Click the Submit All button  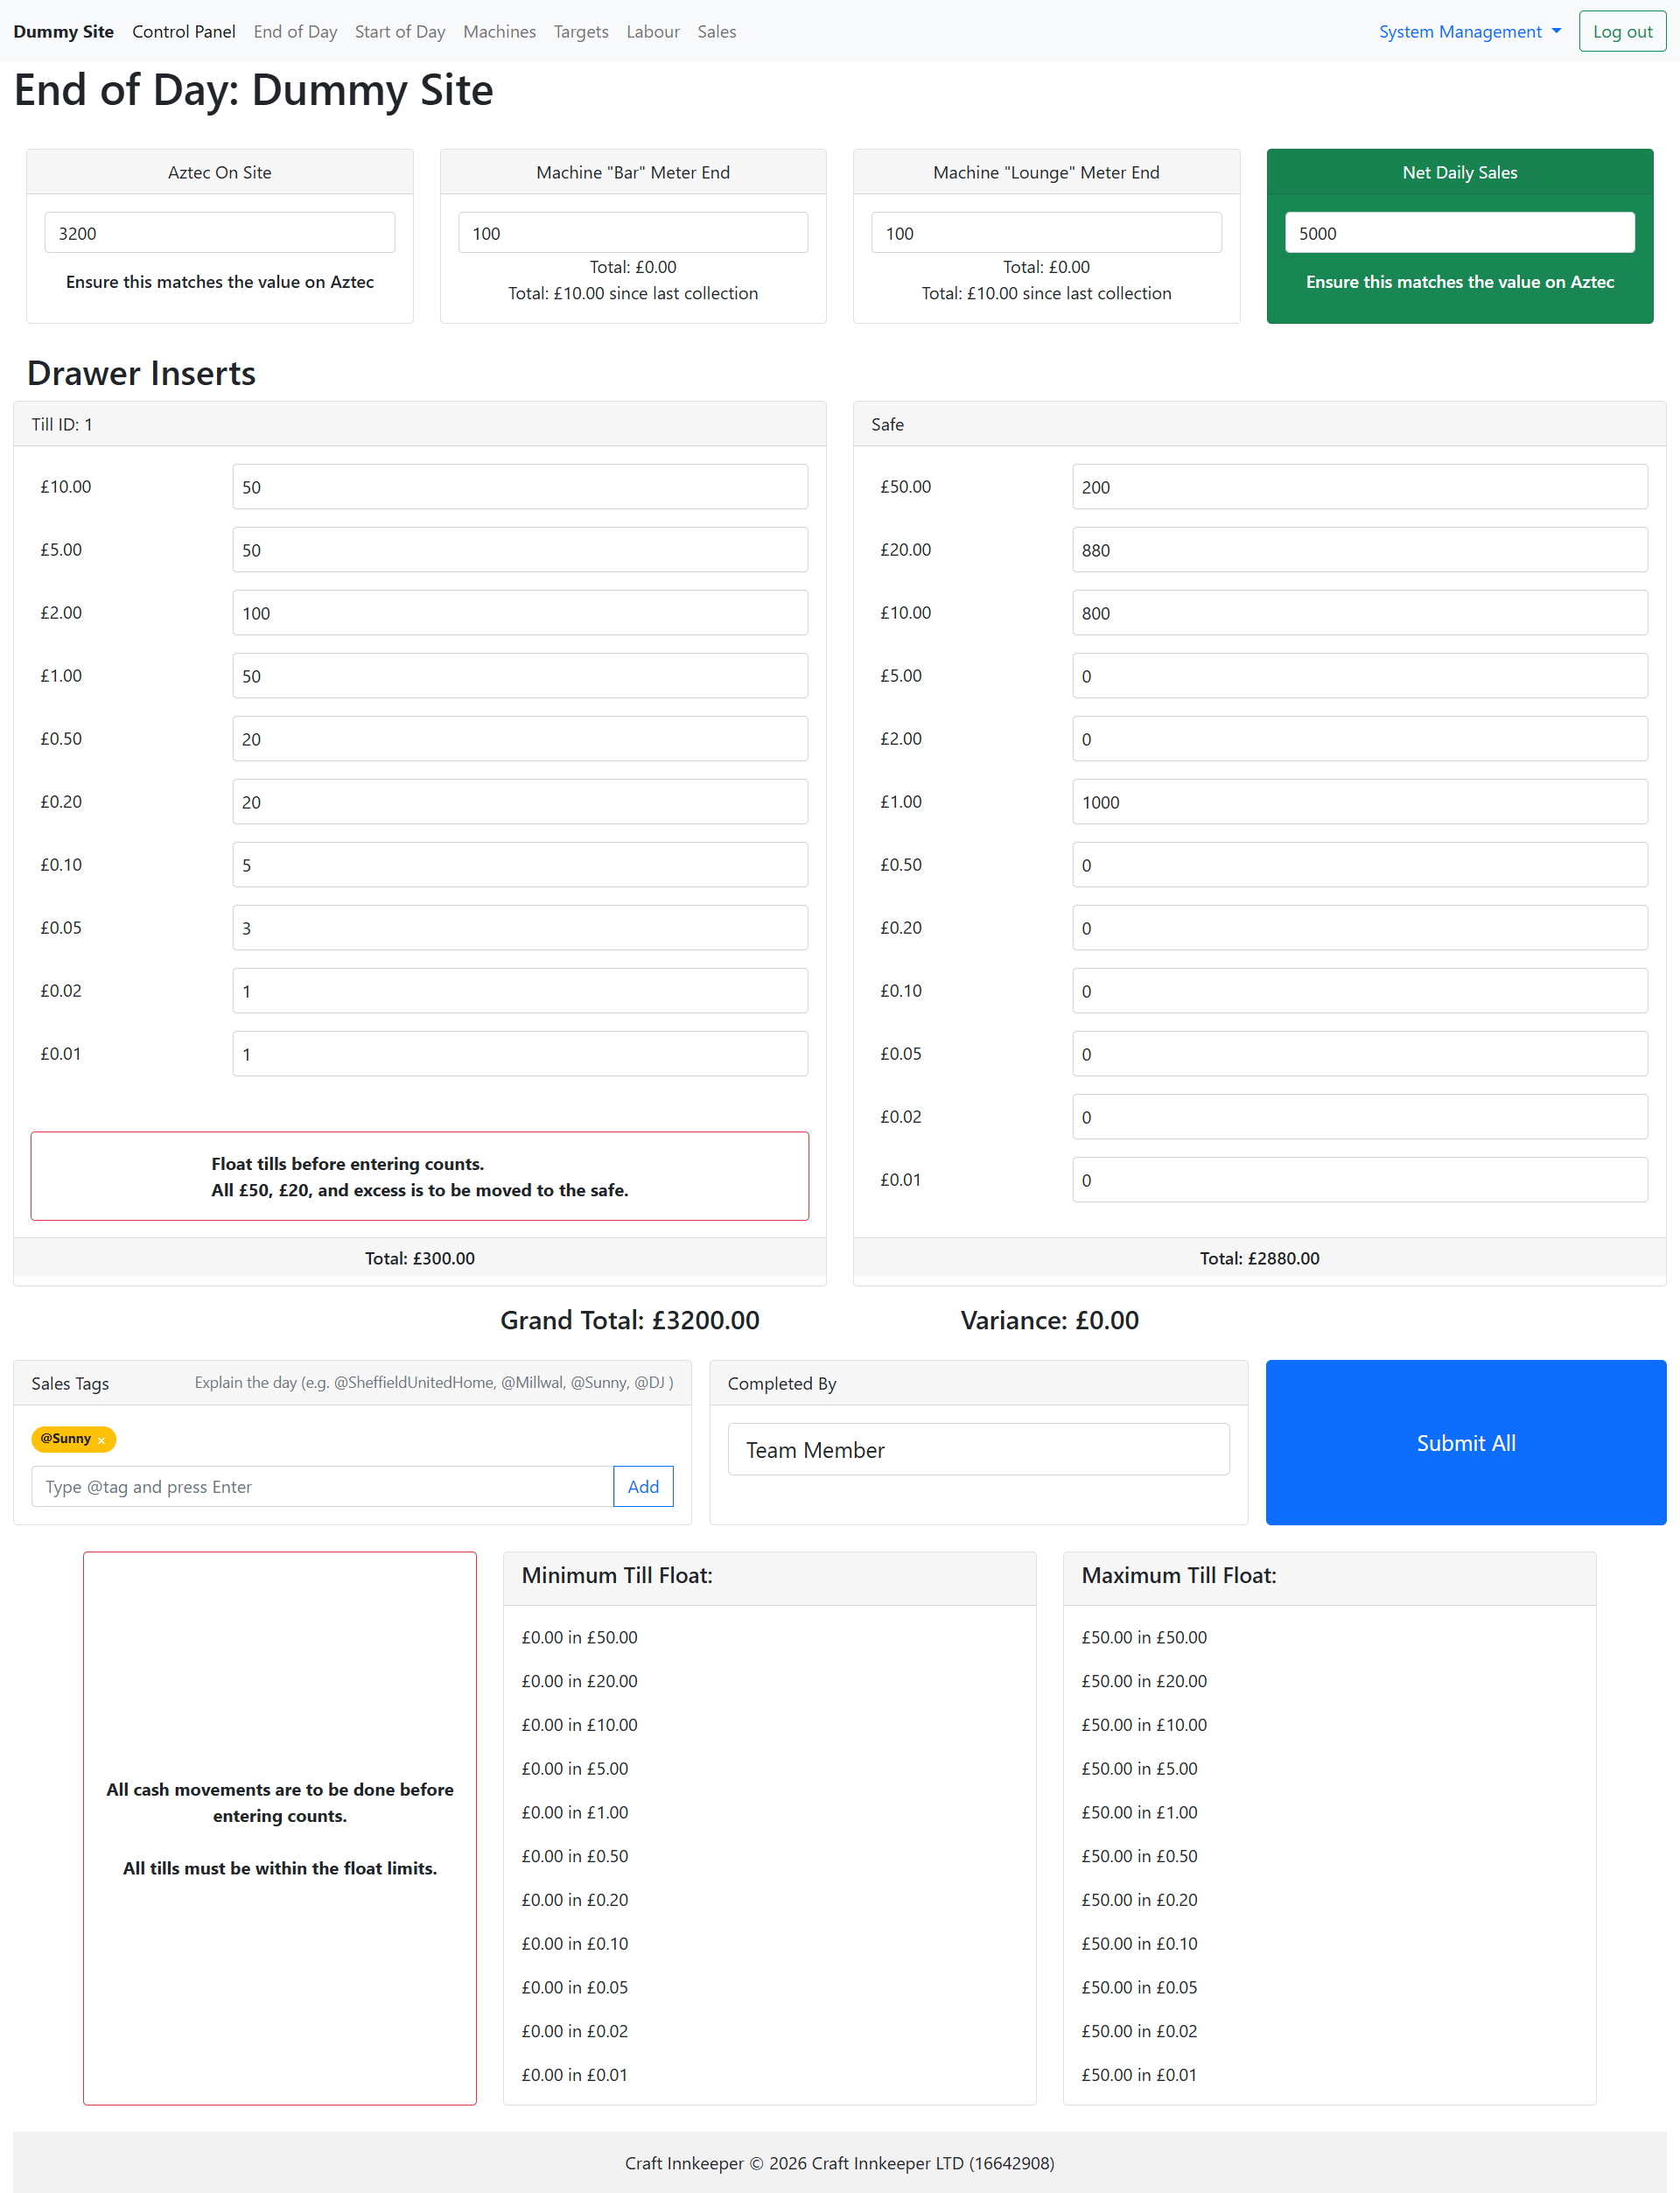tap(1465, 1442)
